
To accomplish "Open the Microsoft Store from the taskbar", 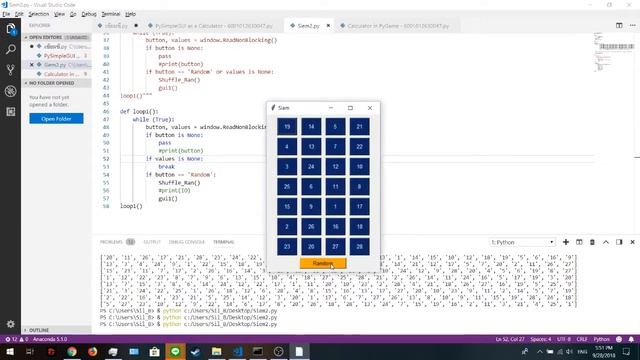I will [x=154, y=351].
